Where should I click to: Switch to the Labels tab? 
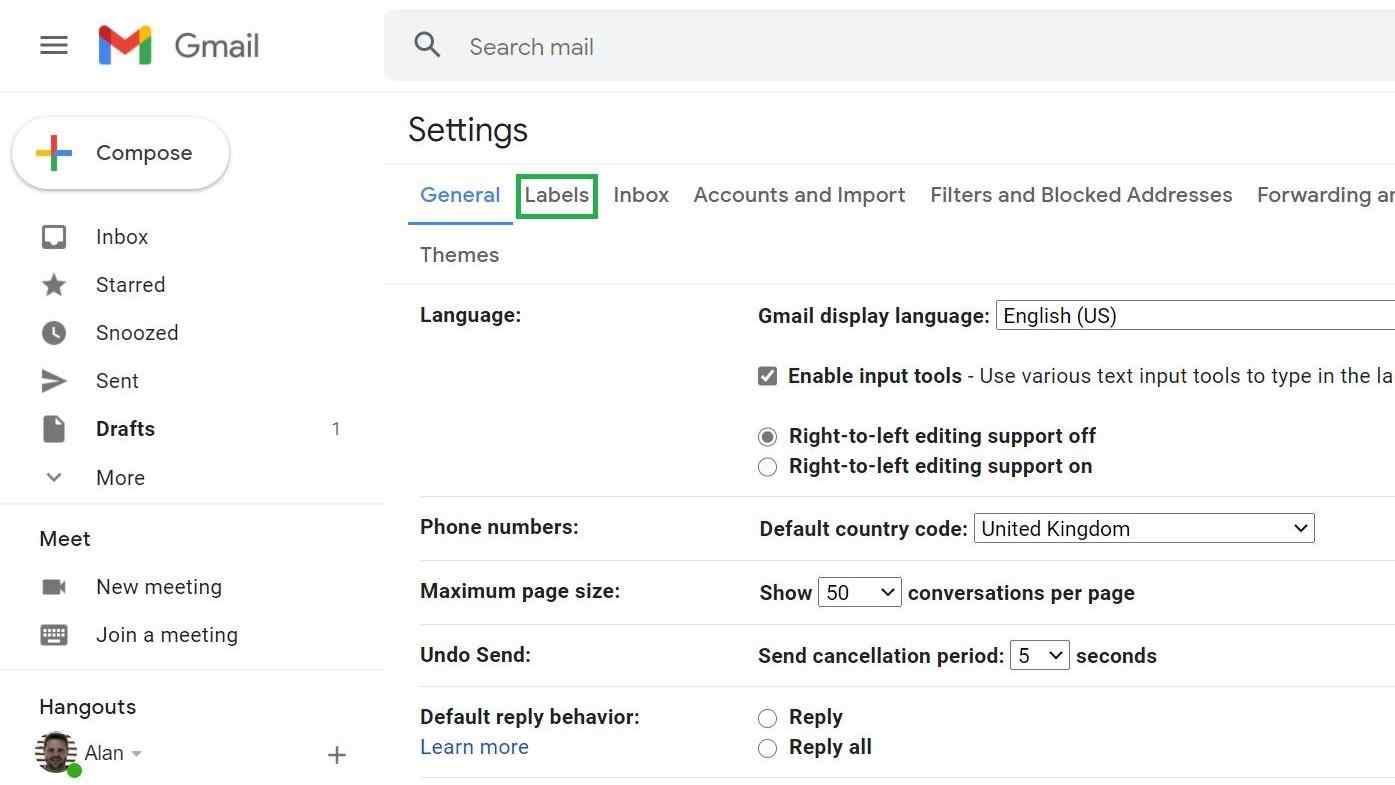pyautogui.click(x=557, y=195)
